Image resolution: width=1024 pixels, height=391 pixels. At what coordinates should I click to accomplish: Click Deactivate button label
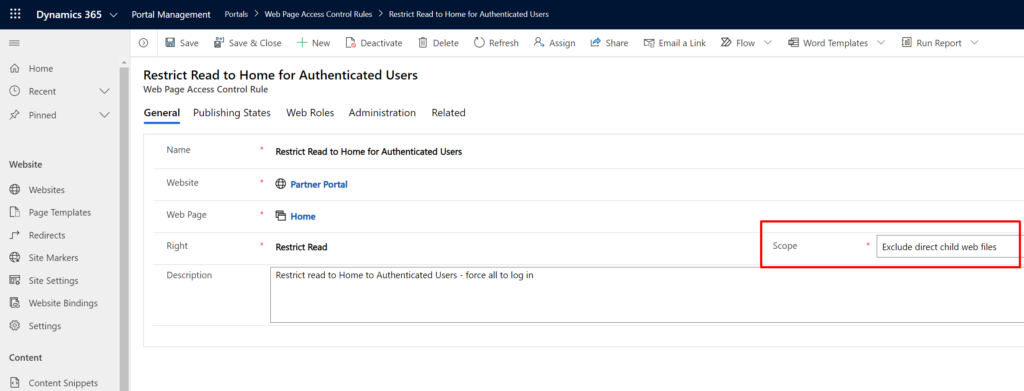coord(381,43)
